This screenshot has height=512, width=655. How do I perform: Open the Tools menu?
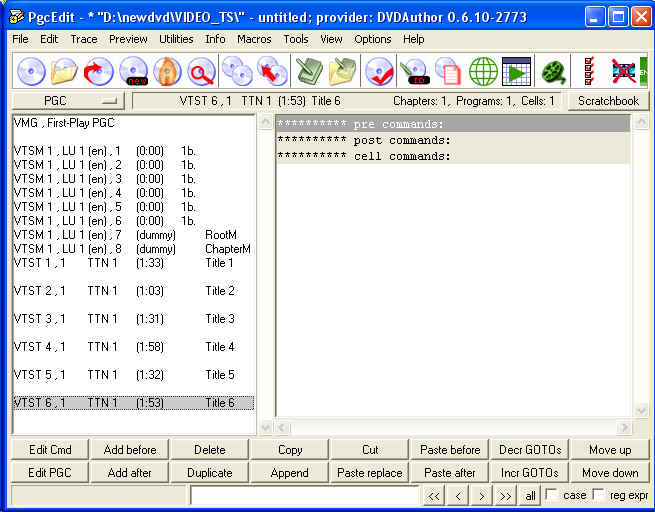click(296, 39)
